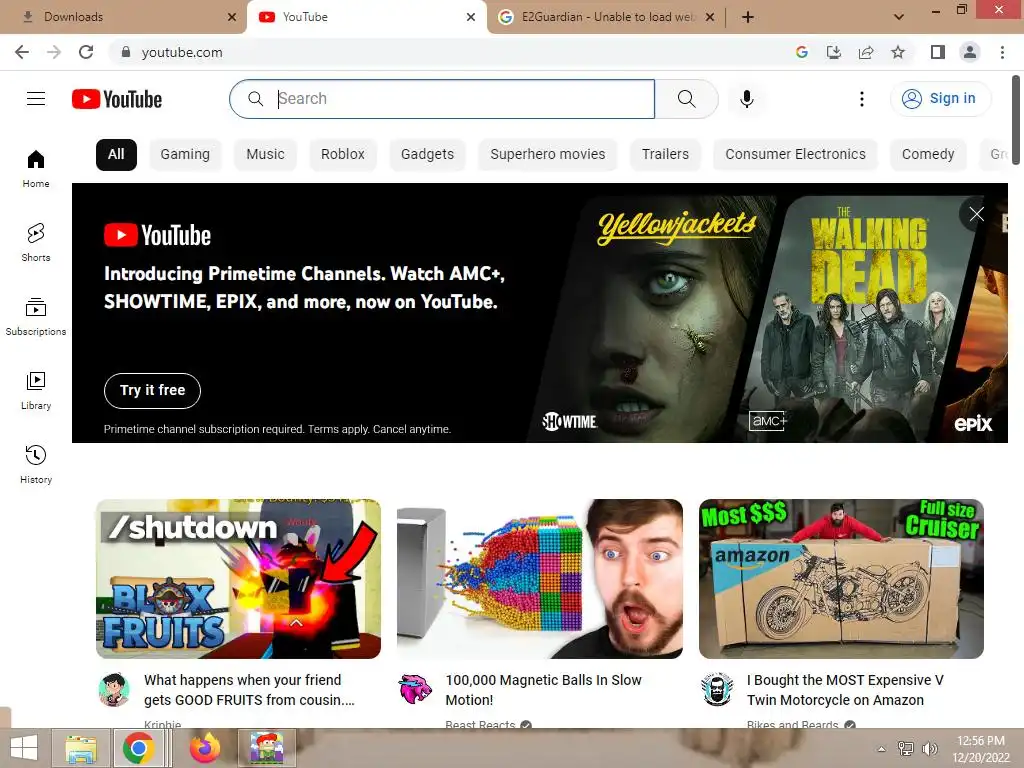
Task: Open Shorts from sidebar
Action: (x=36, y=242)
